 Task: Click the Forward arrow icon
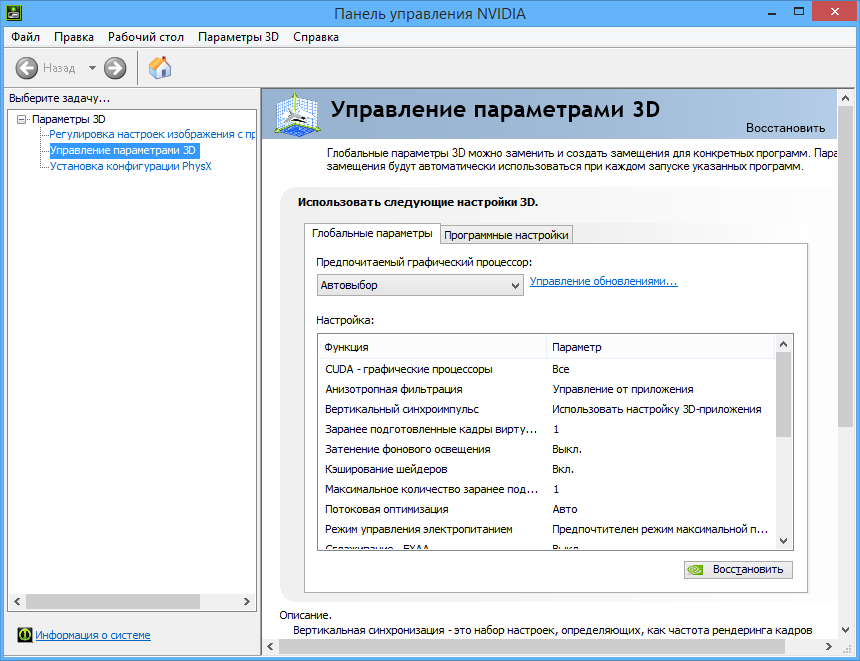(x=115, y=68)
